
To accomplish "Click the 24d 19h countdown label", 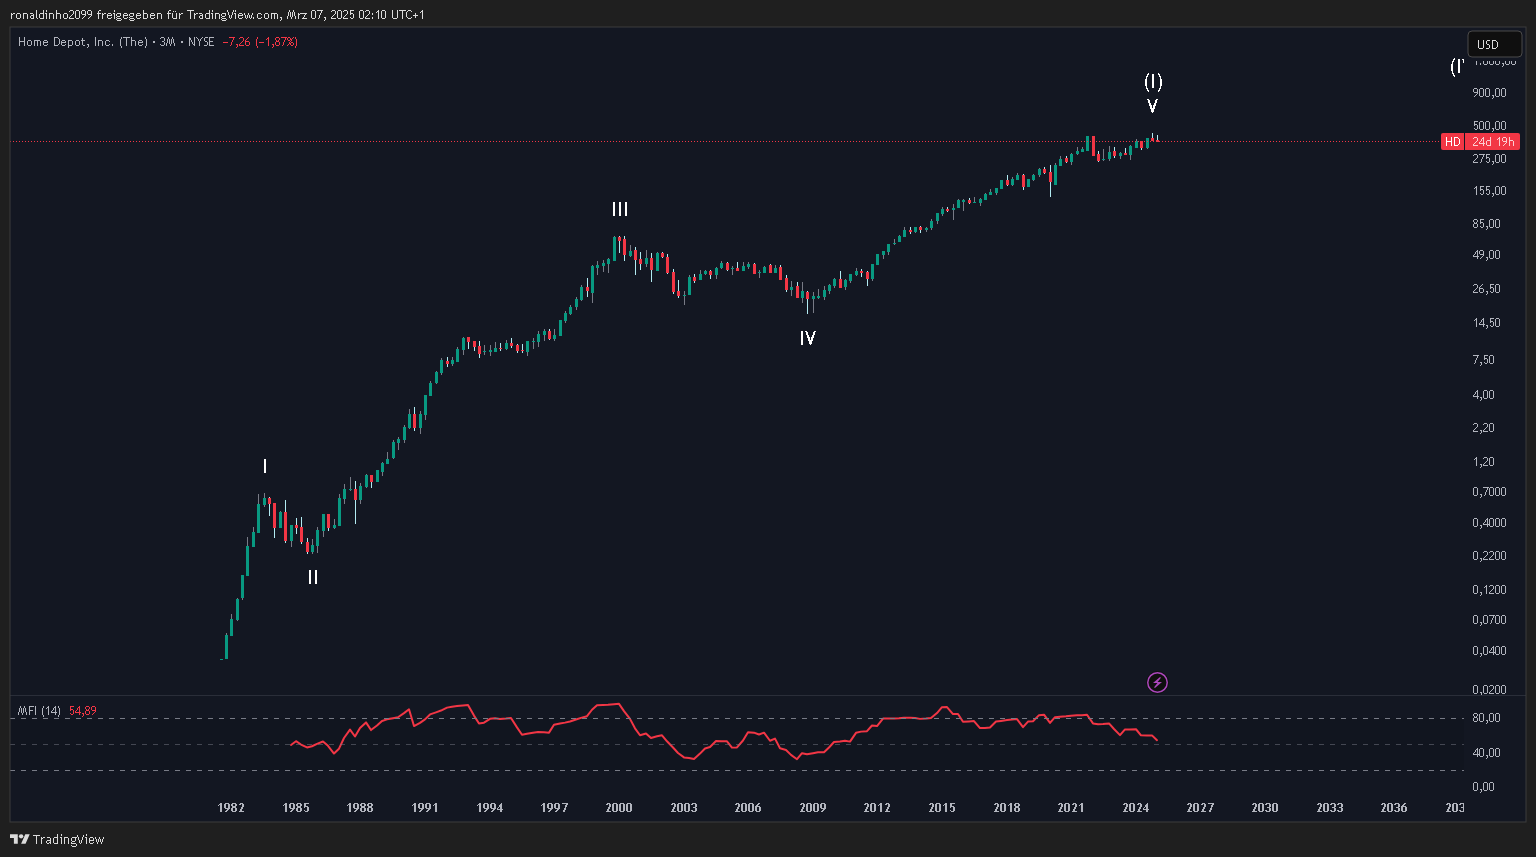I will 1492,142.
